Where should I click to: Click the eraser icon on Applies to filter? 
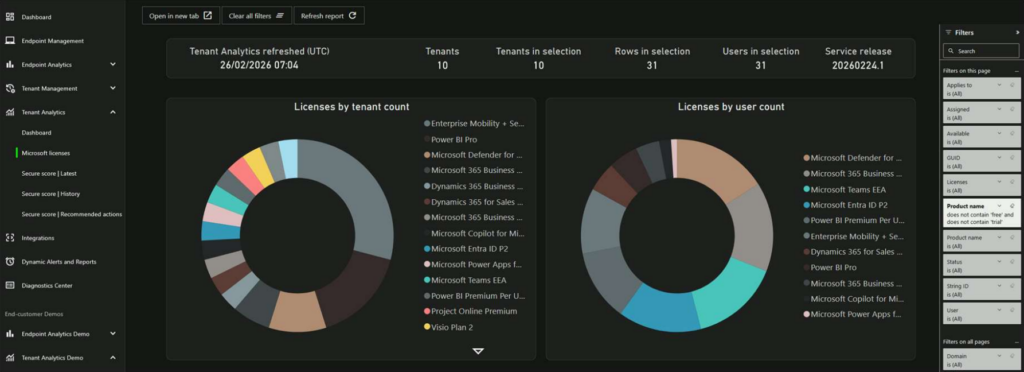click(1012, 85)
